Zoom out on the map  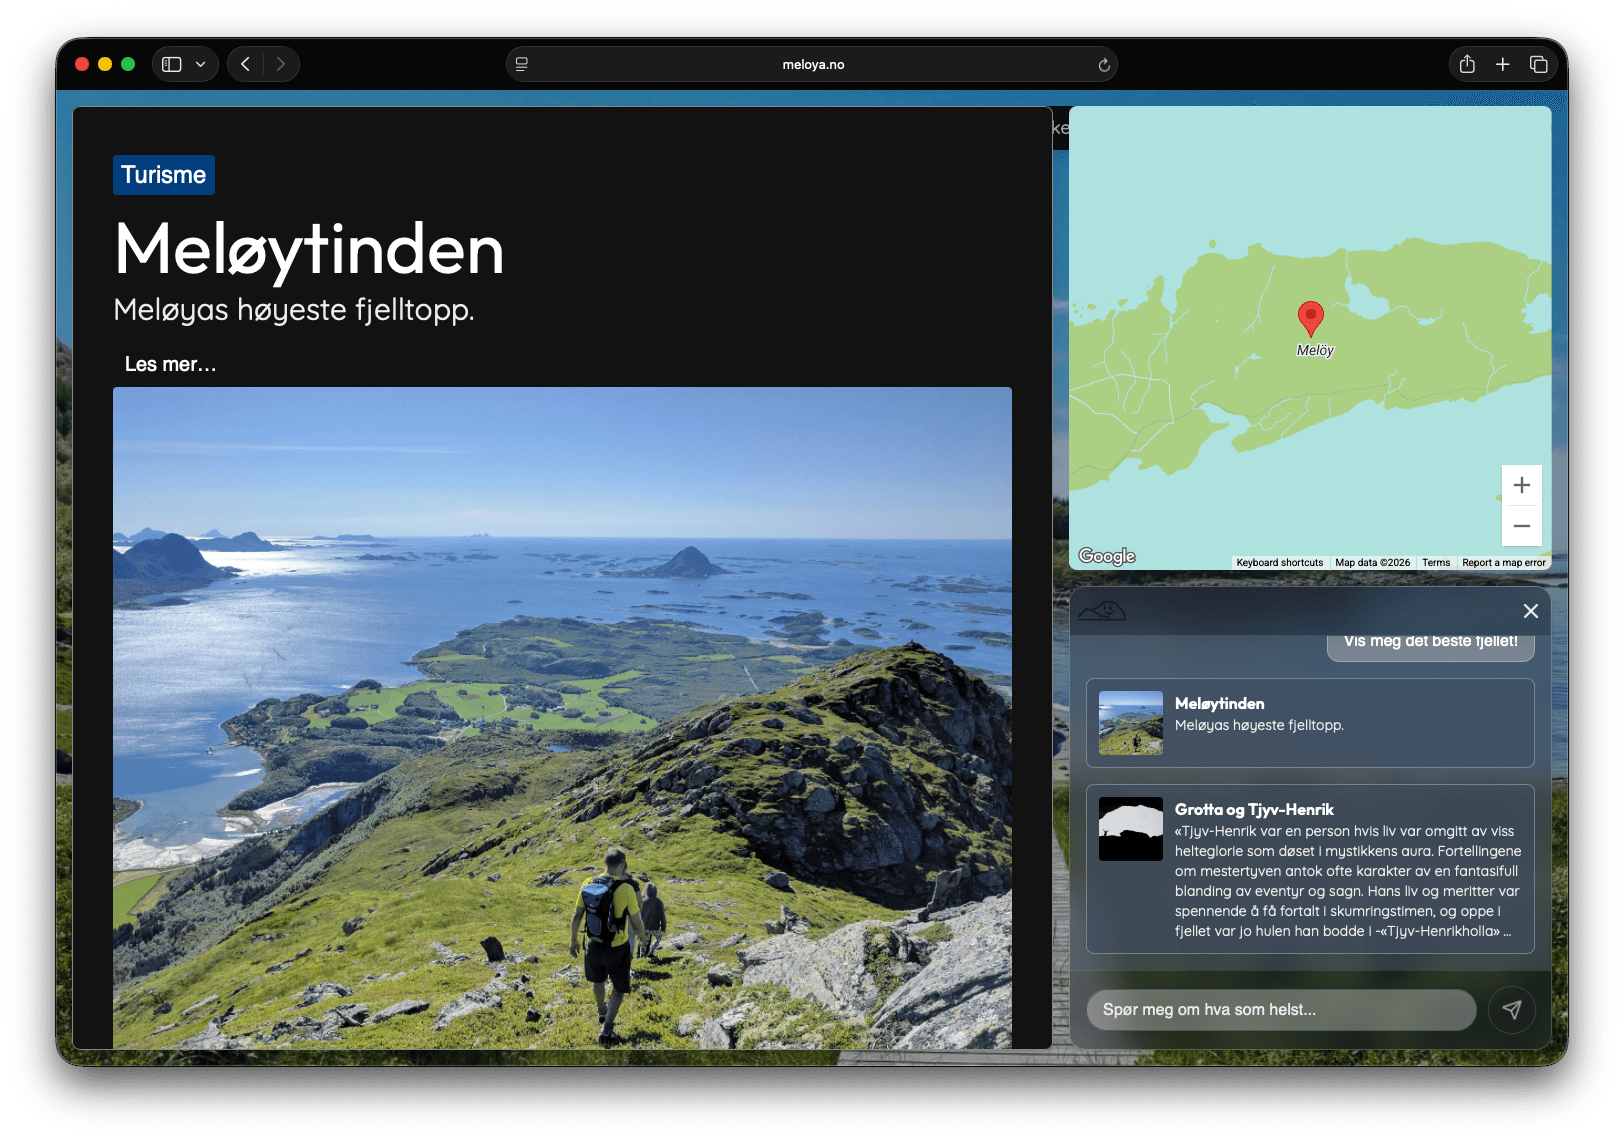pyautogui.click(x=1521, y=526)
